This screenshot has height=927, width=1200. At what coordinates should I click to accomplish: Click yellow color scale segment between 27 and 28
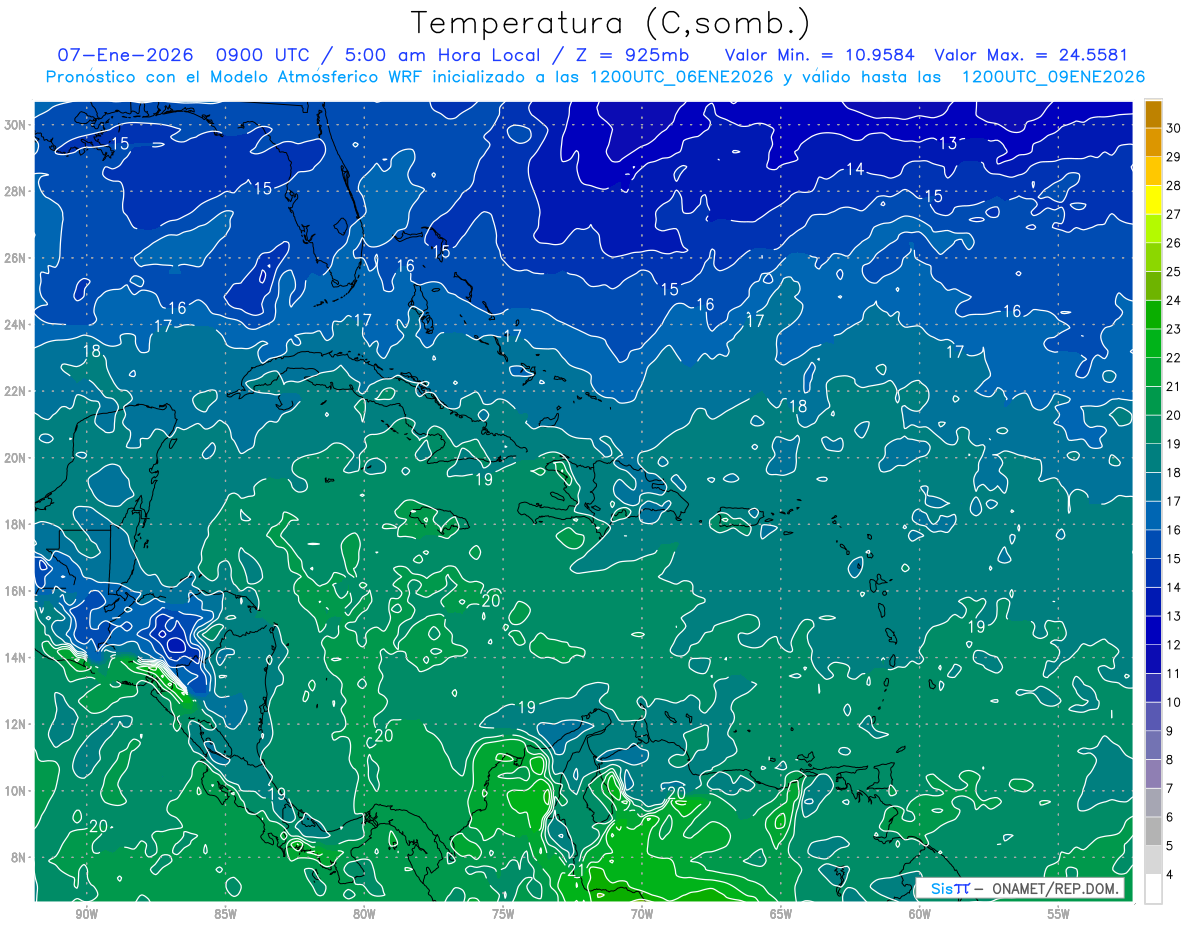pyautogui.click(x=1153, y=200)
